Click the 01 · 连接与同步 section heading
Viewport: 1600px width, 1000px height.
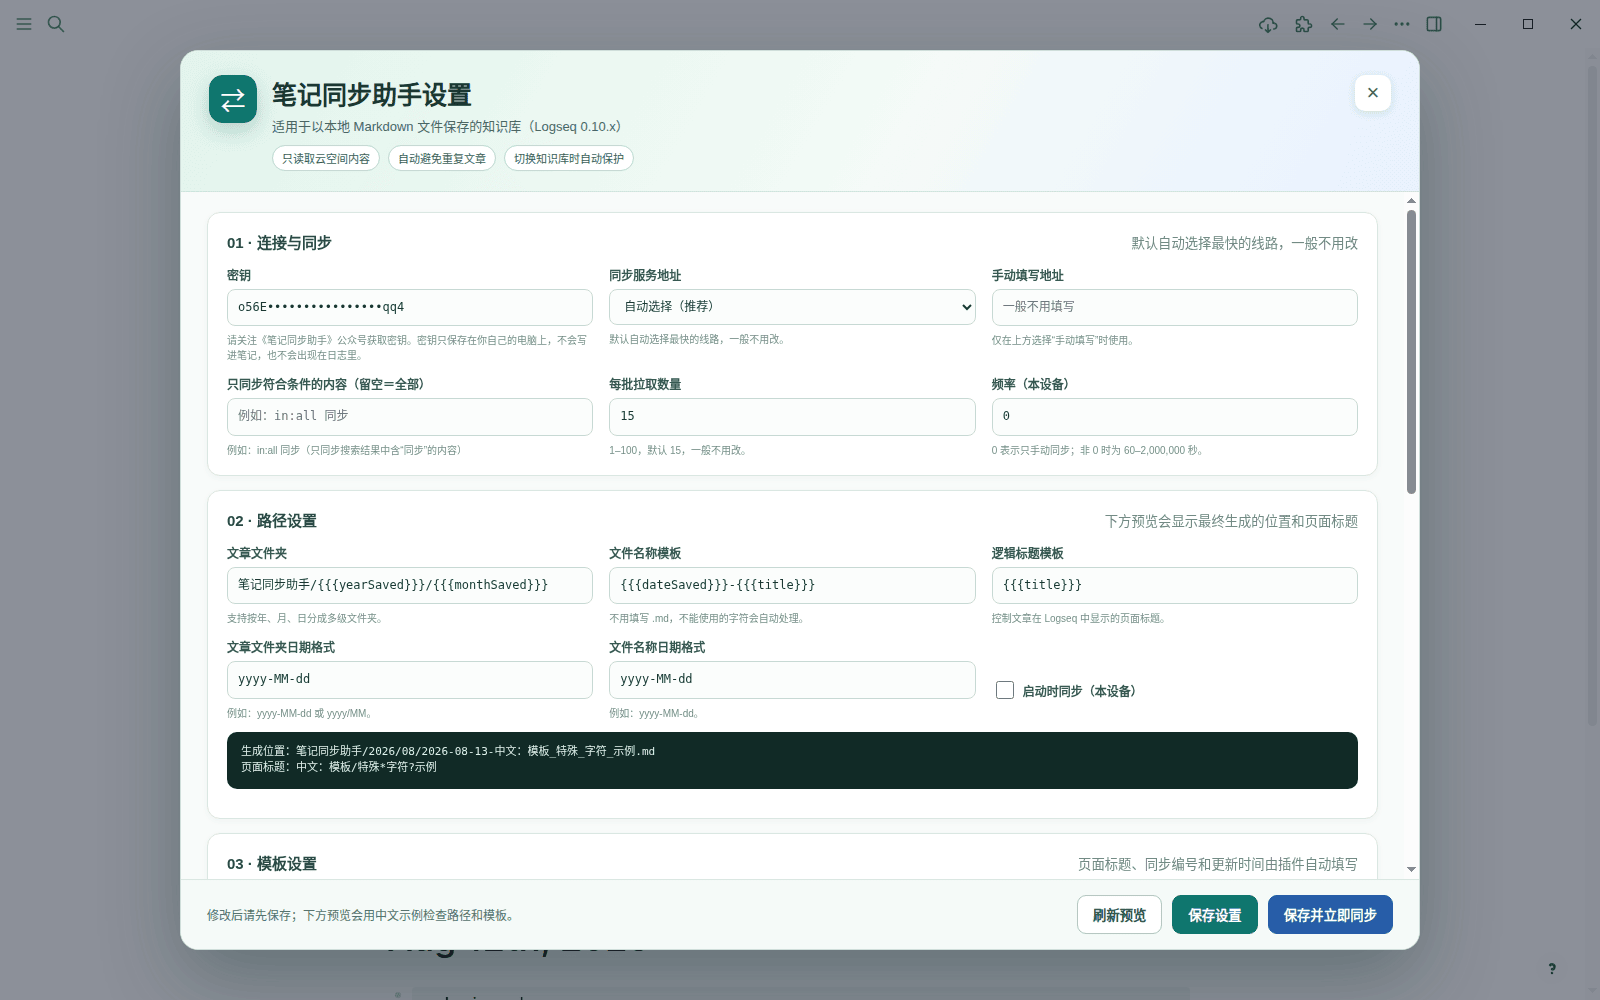click(x=279, y=243)
